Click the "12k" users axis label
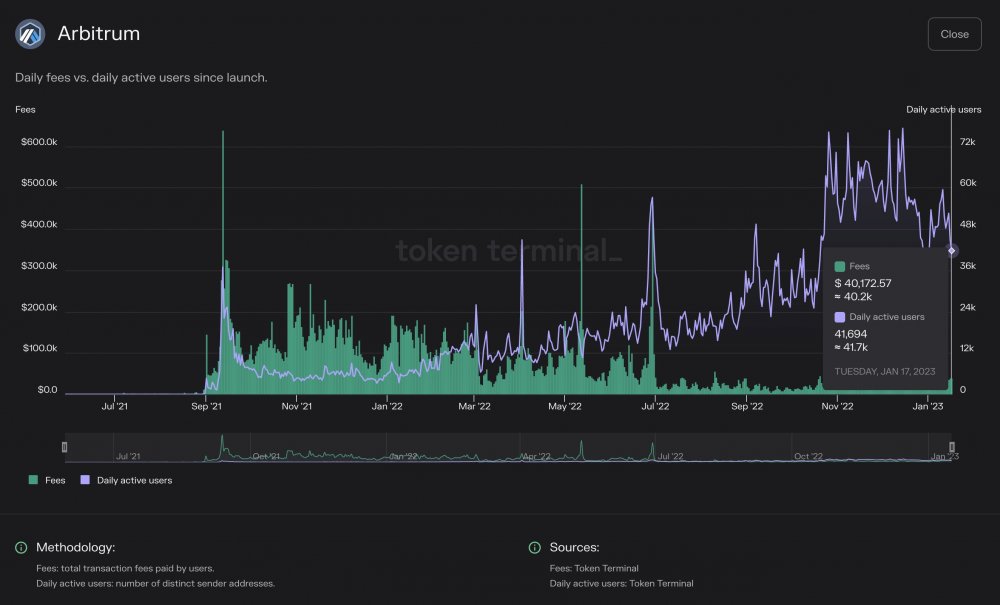 967,348
